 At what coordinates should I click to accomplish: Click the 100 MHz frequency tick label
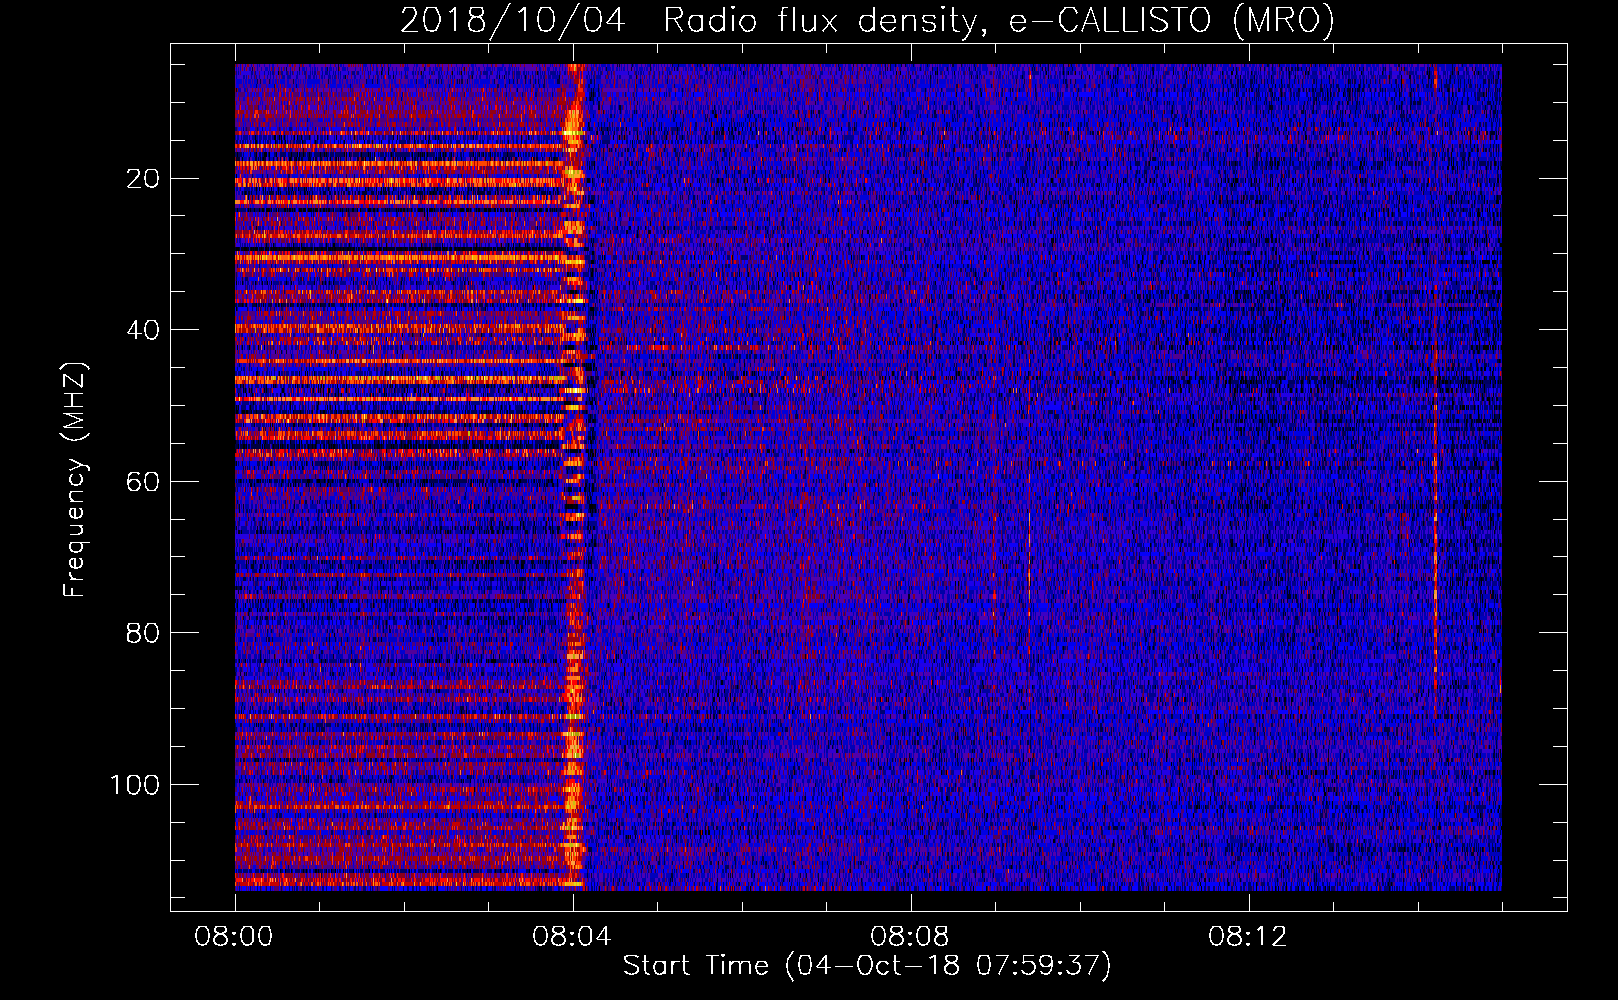135,785
